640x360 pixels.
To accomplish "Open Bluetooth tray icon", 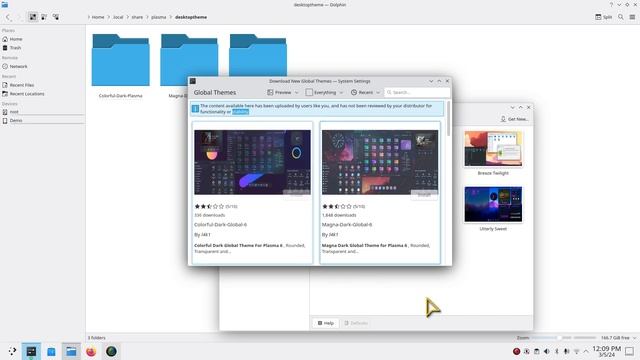I will coord(556,351).
